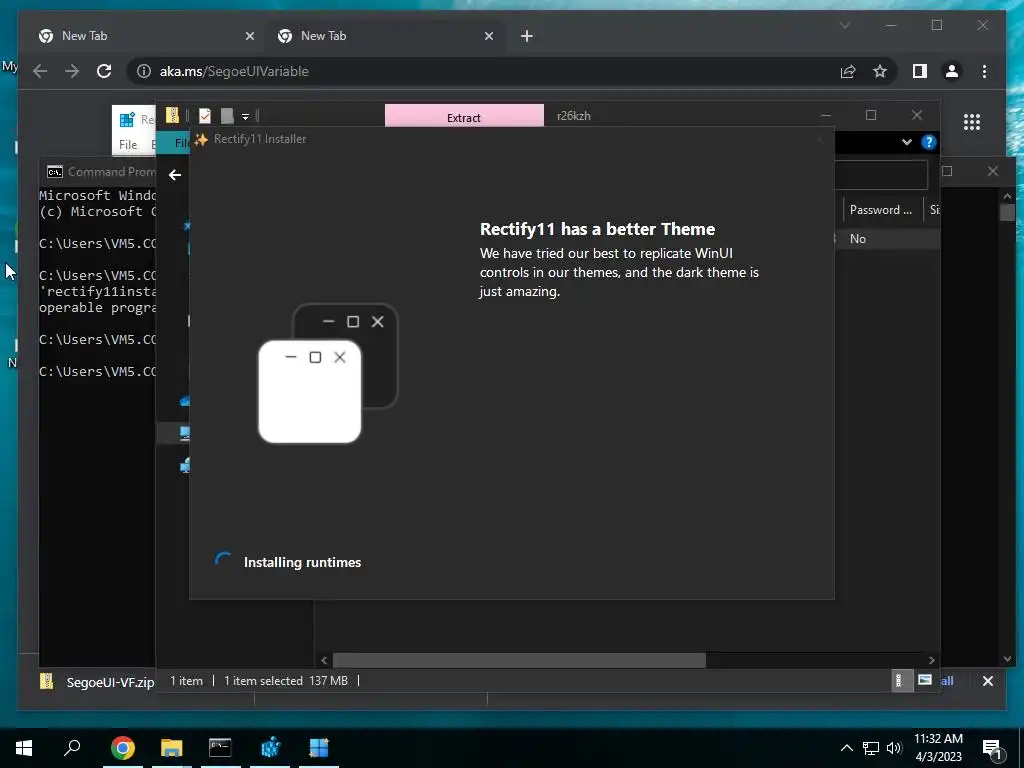The height and width of the screenshot is (768, 1024).
Task: Open the taskbar clock and date
Action: (938, 748)
